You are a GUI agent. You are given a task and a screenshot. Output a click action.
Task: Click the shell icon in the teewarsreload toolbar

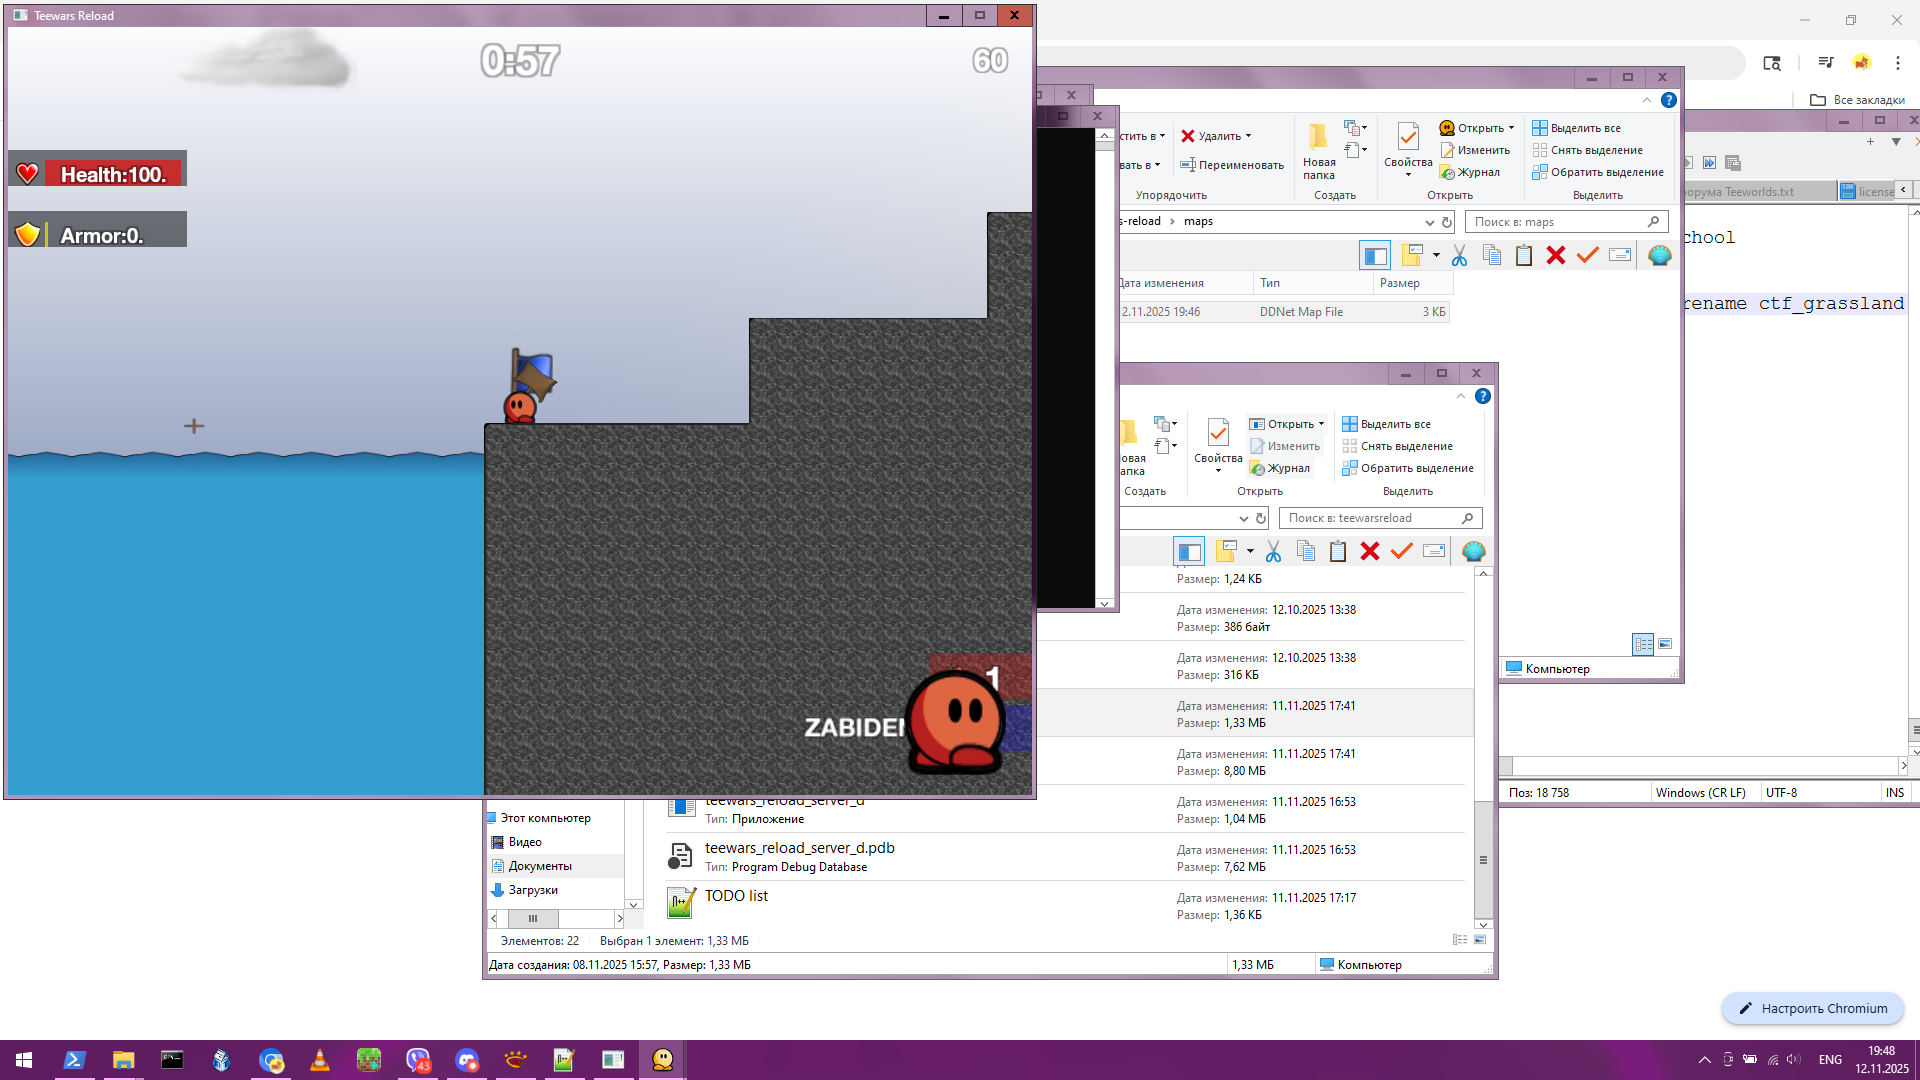(x=1473, y=552)
